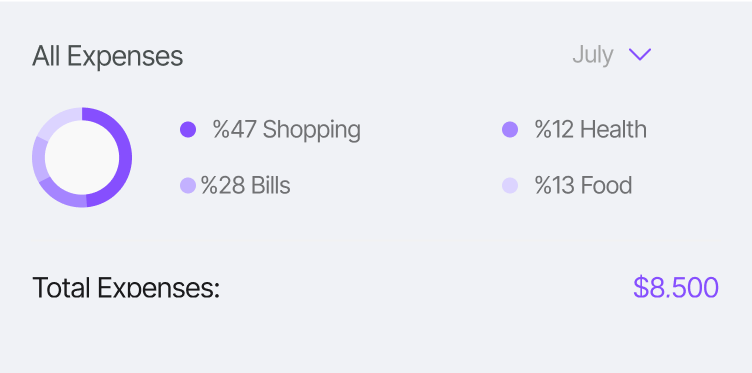Click the percent sign before 47
Image resolution: width=752 pixels, height=373 pixels.
[221, 129]
